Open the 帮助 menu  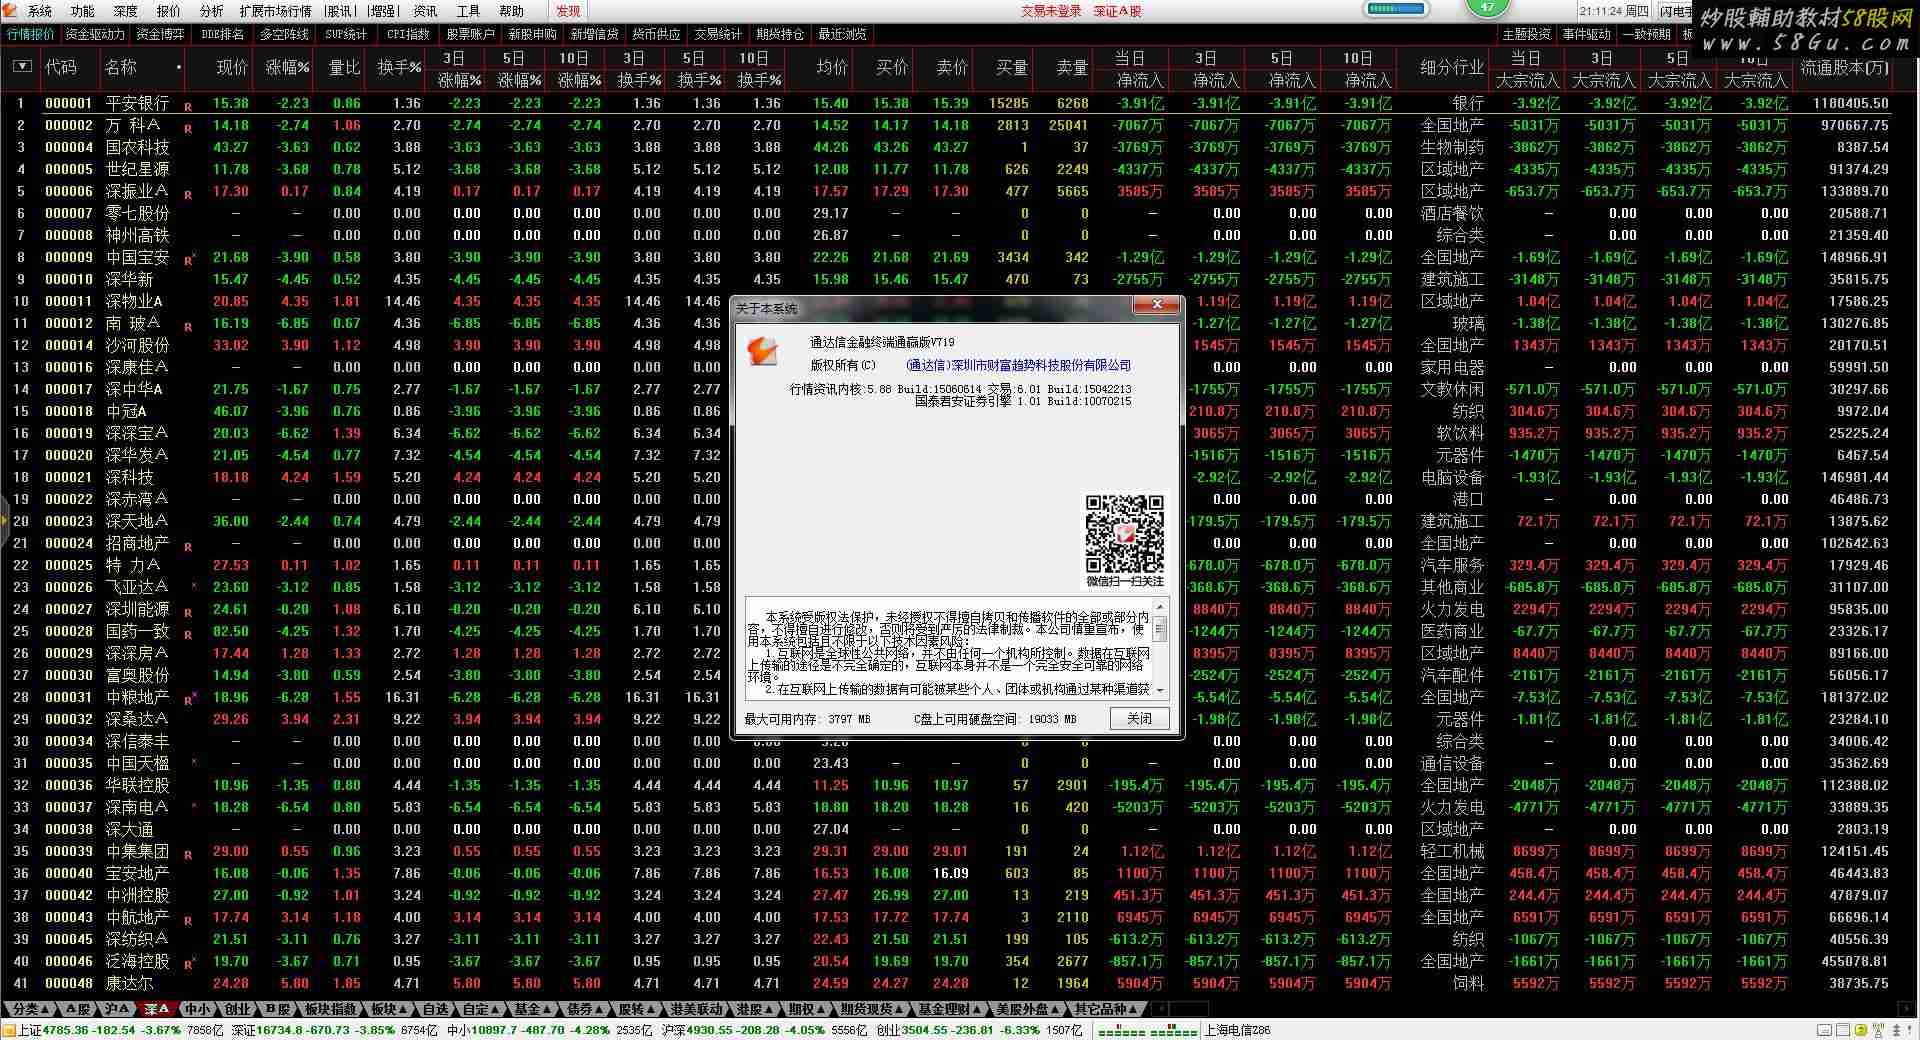[x=511, y=11]
